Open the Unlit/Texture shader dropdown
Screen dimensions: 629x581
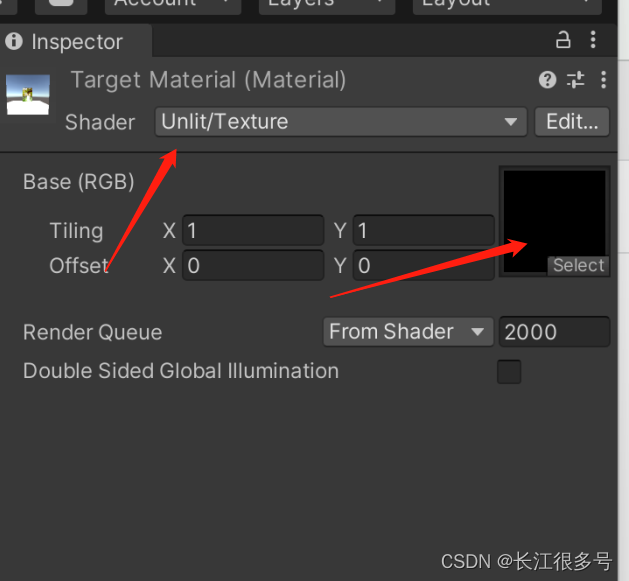point(340,122)
